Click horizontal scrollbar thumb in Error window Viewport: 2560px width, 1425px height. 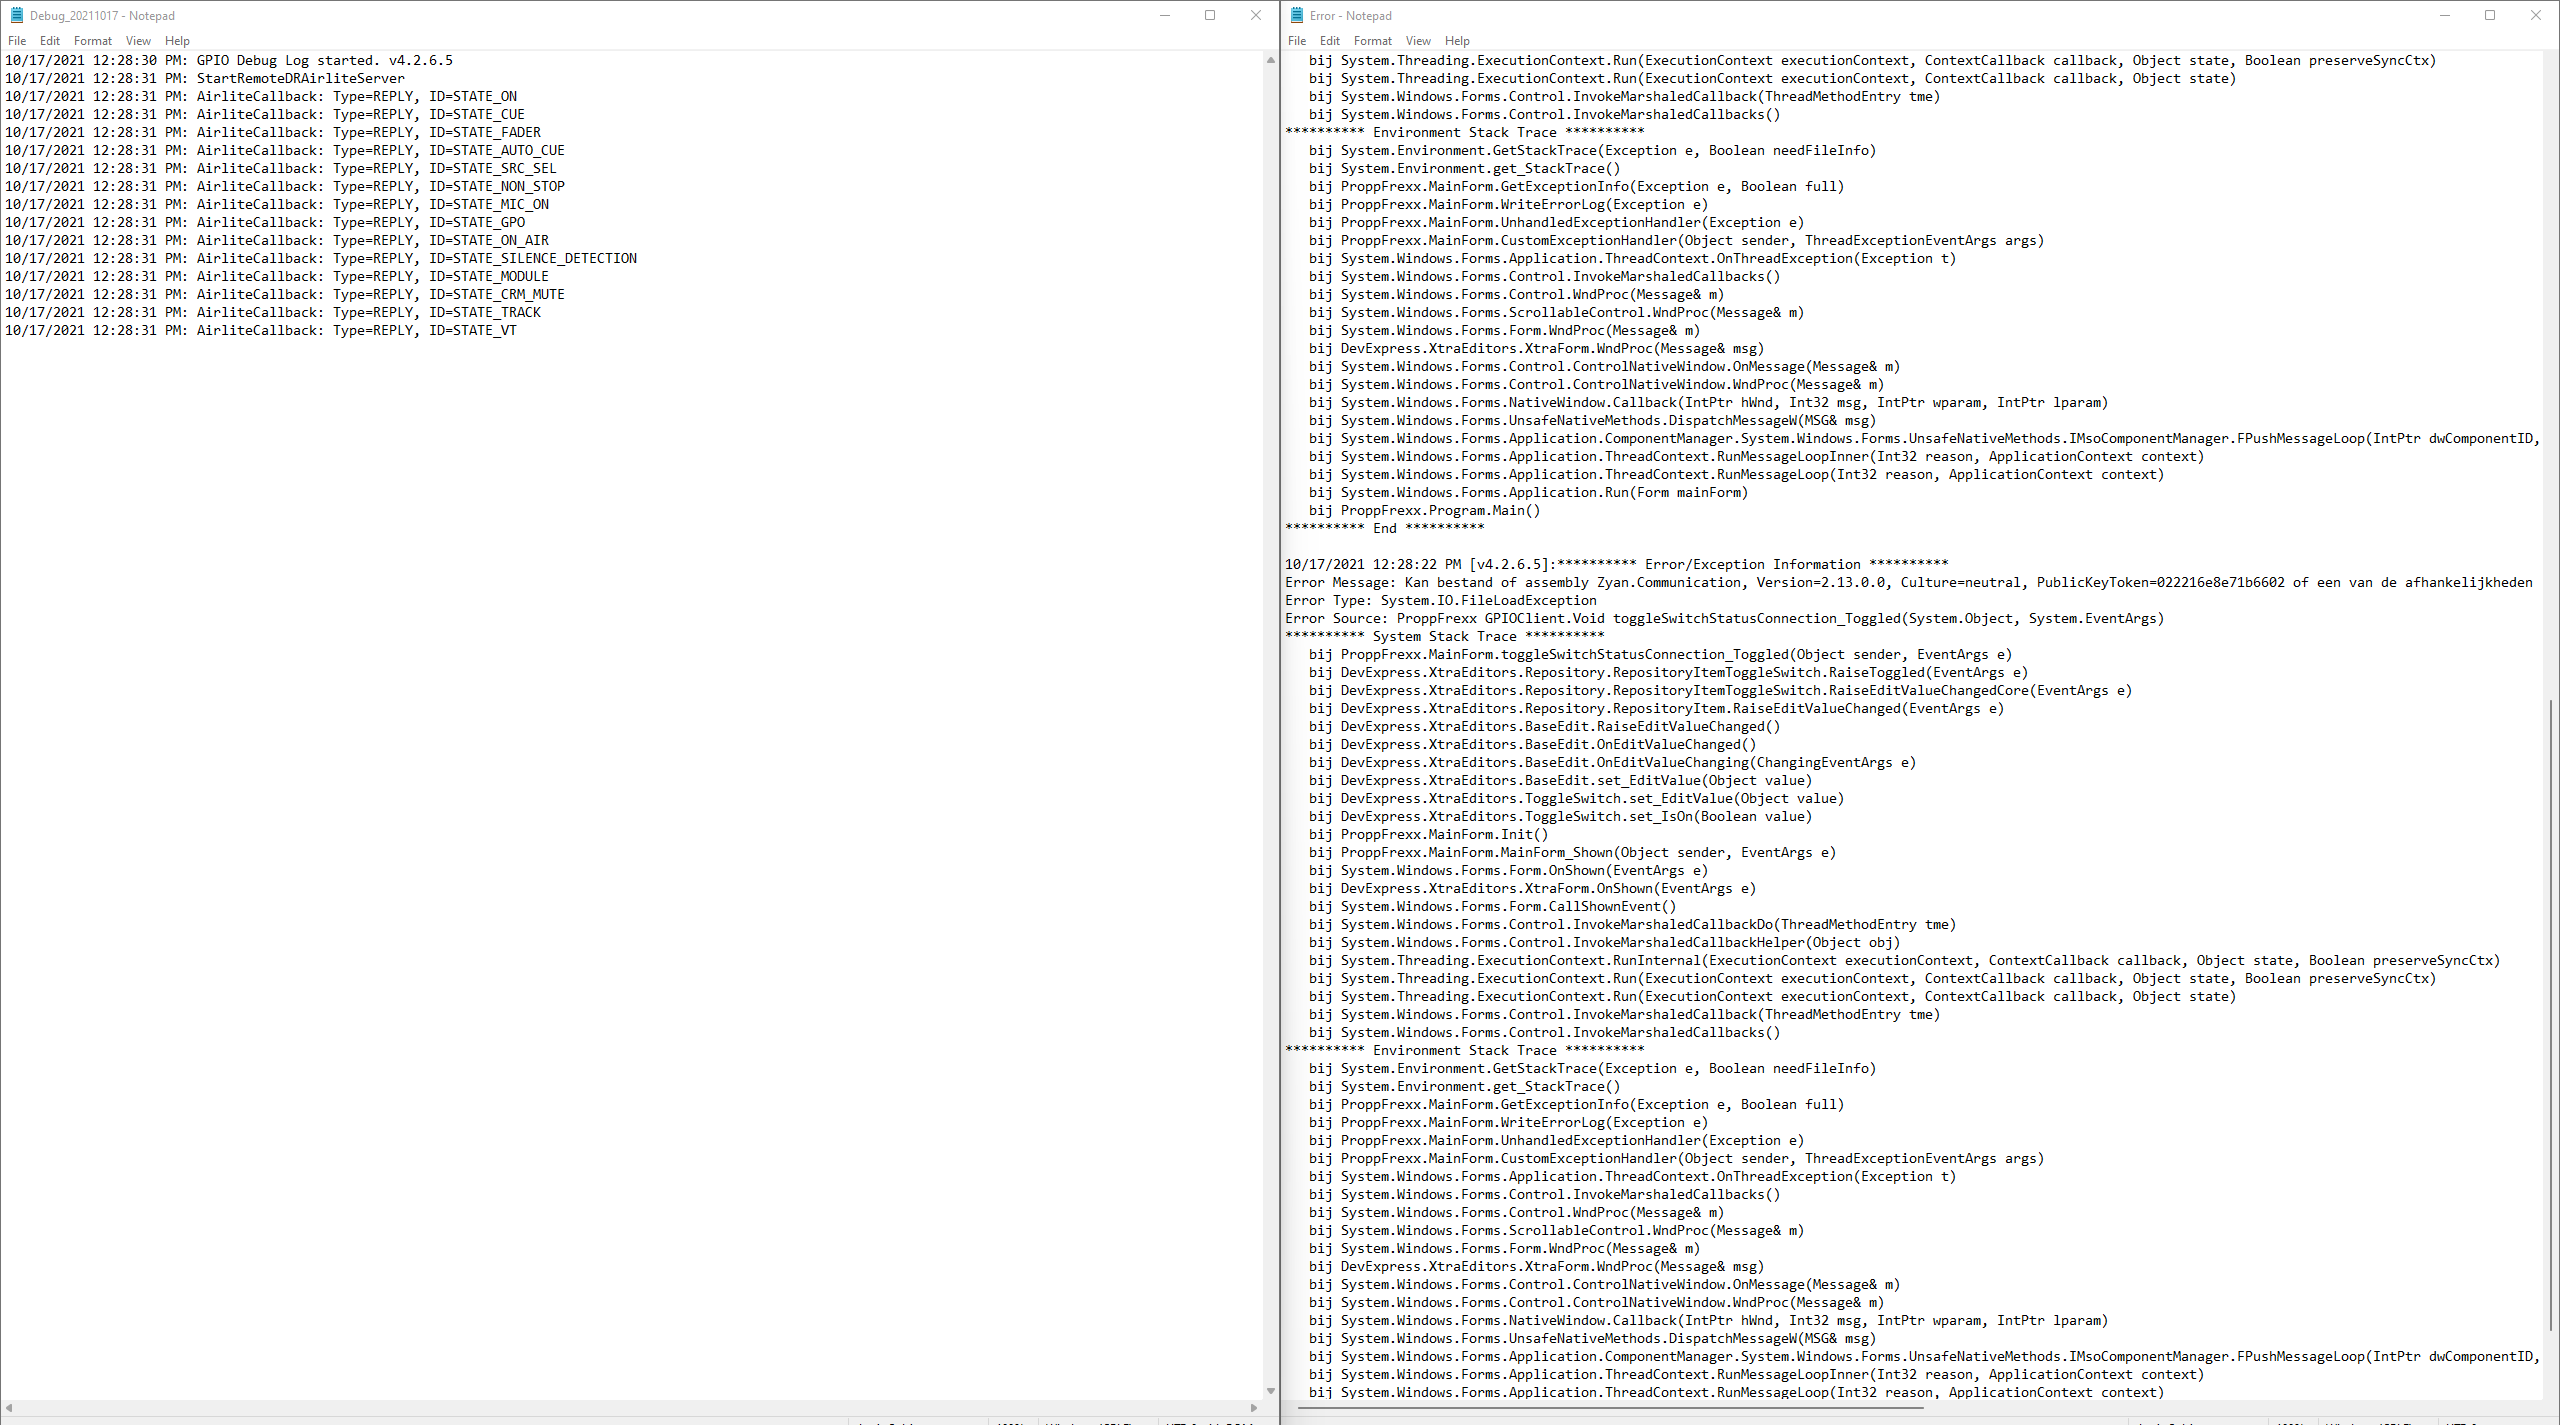coord(1610,1408)
